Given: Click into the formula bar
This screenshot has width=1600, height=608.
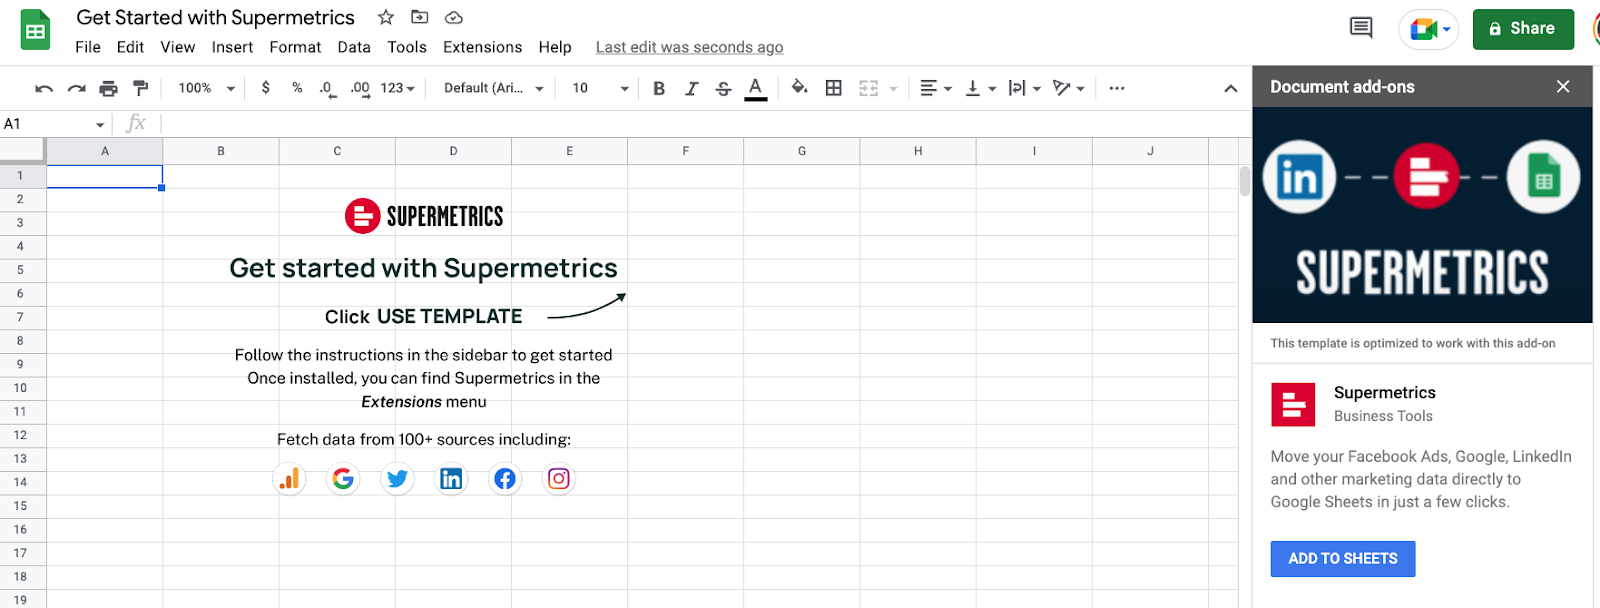Looking at the screenshot, I should coord(704,124).
